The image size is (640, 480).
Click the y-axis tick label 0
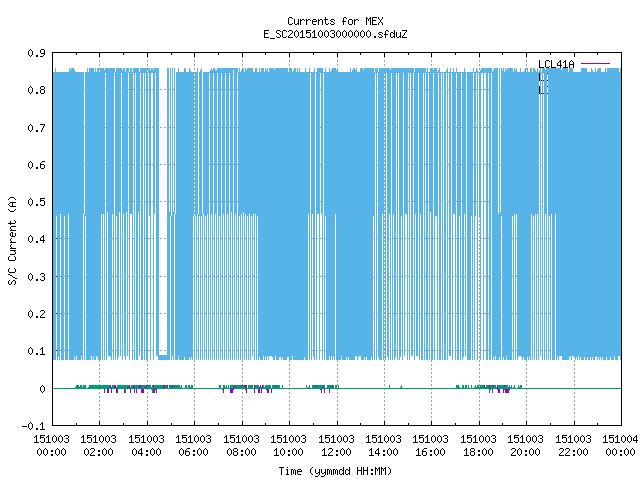tap(42, 389)
